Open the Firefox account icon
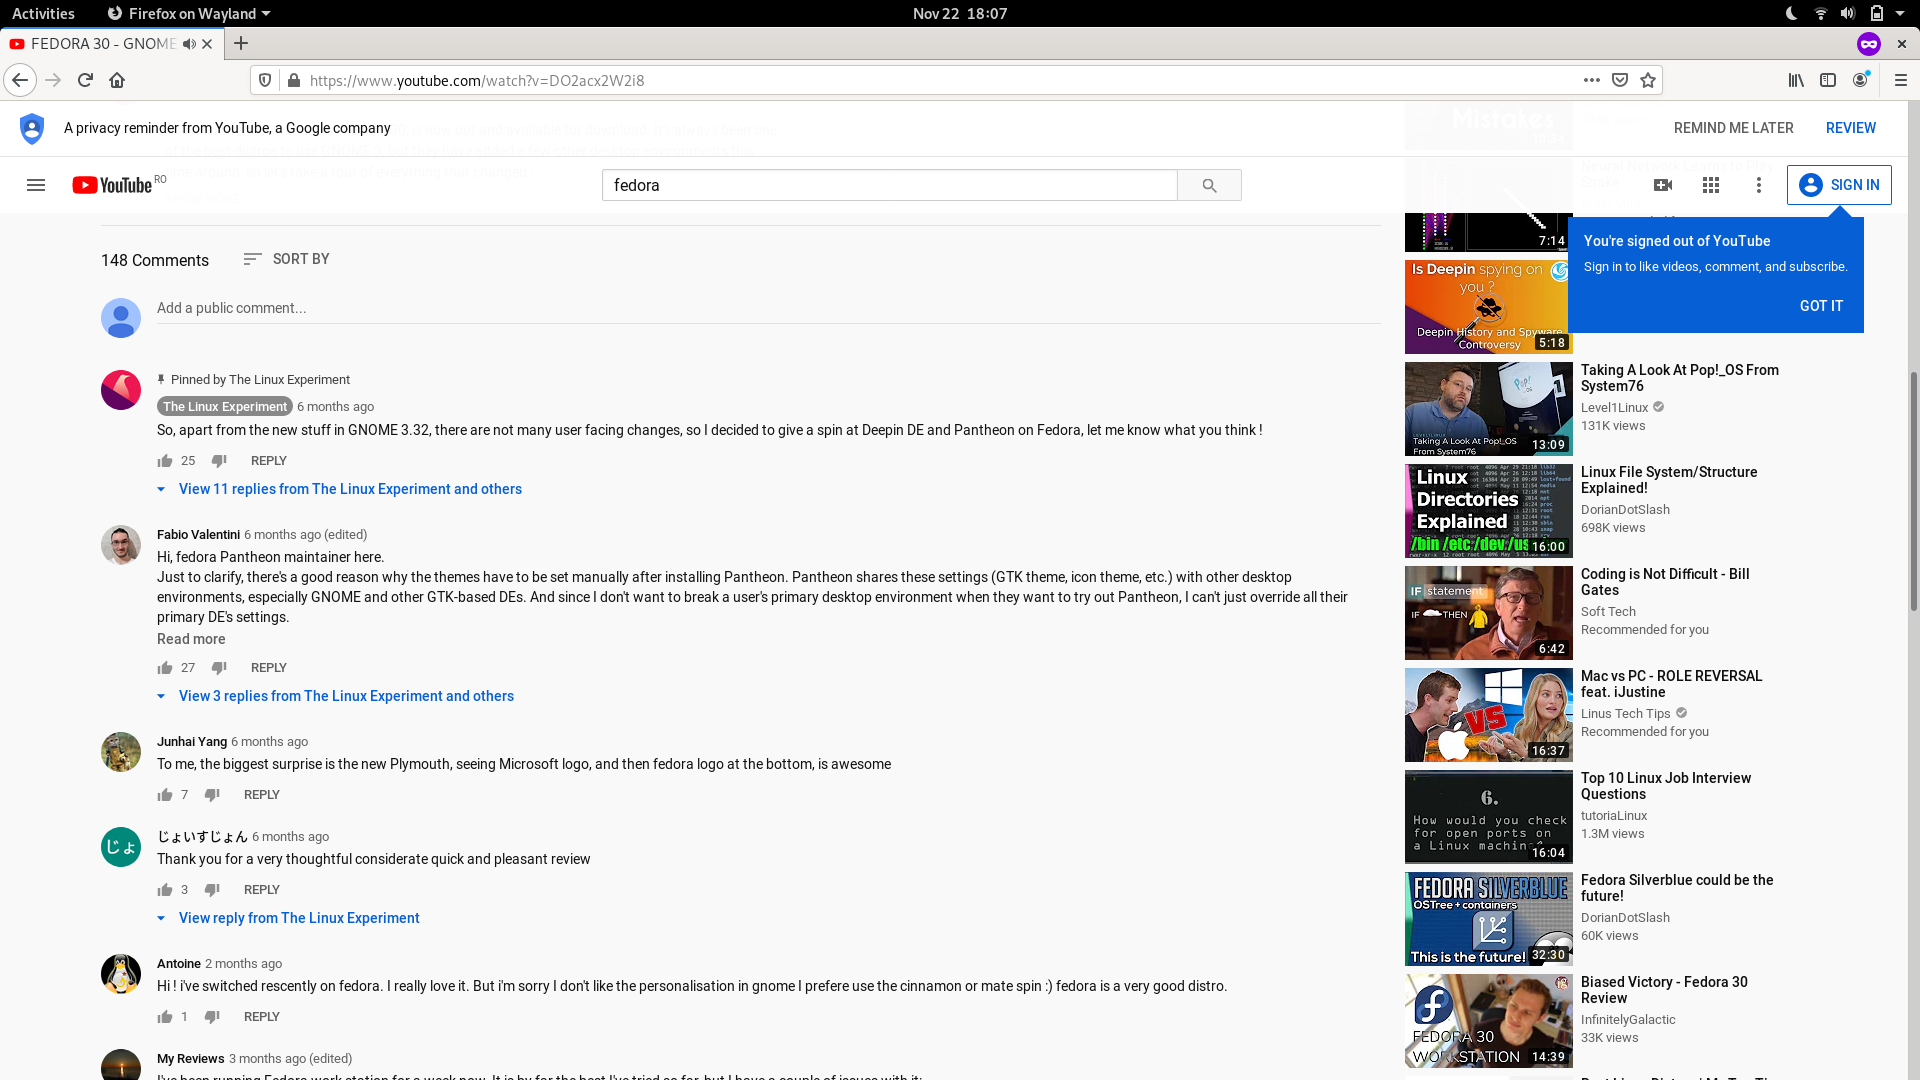1920x1080 pixels. [1860, 80]
